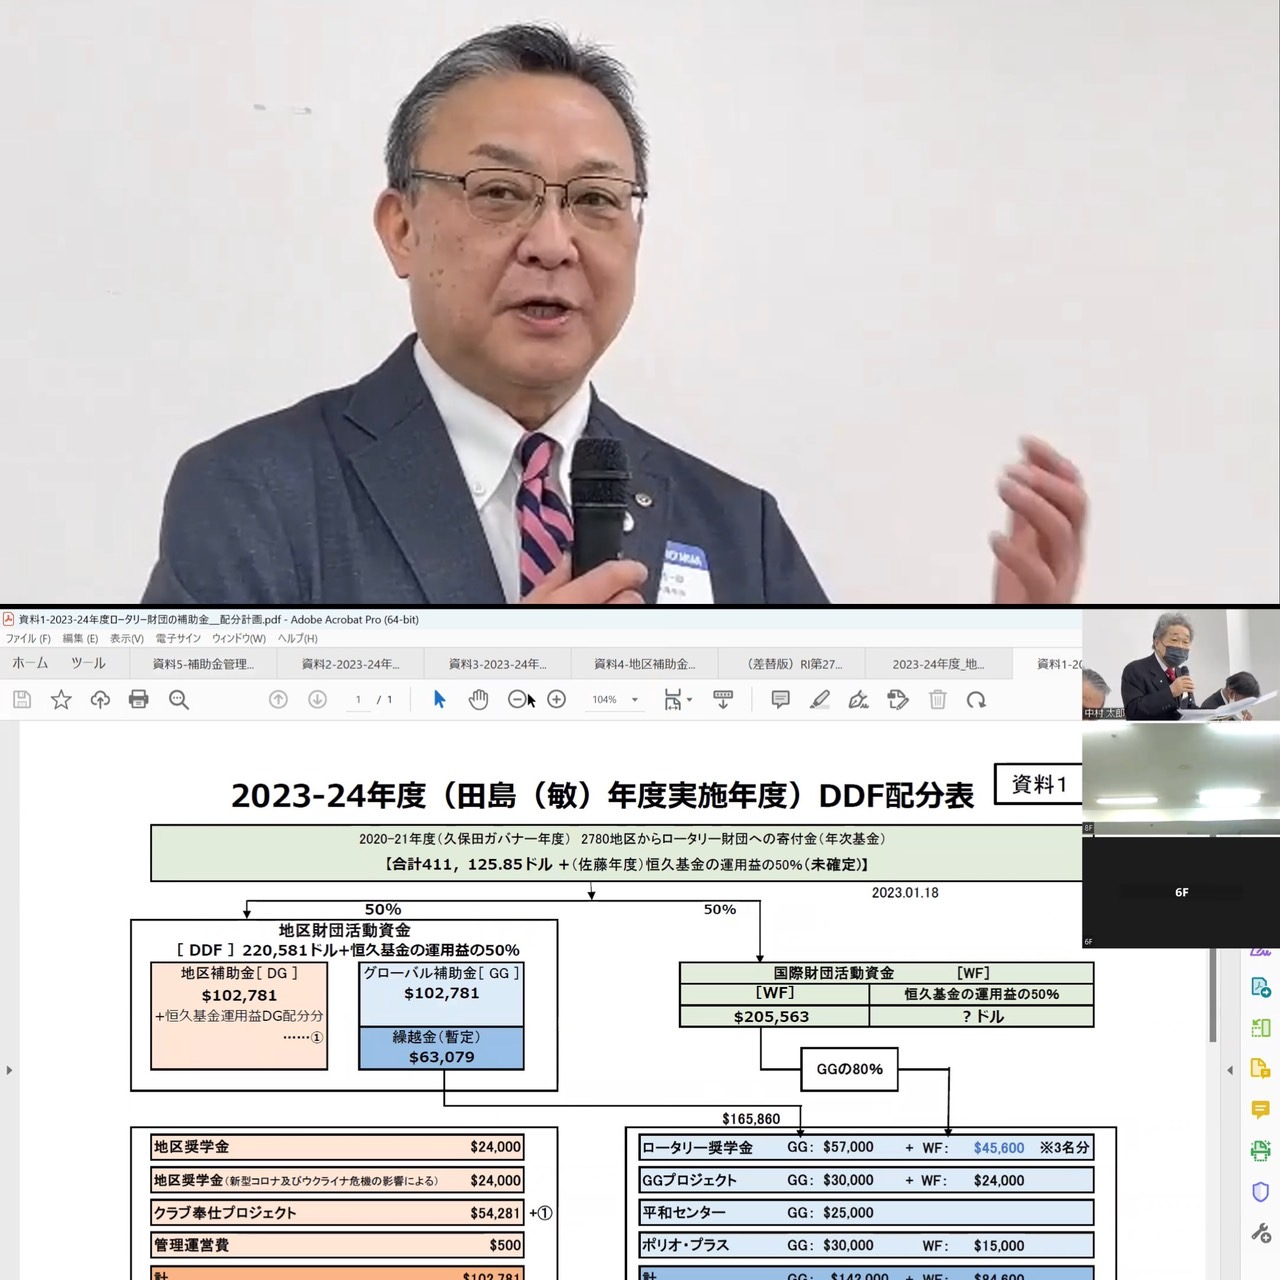The width and height of the screenshot is (1280, 1280).
Task: Click the $205,563 WF amount cell
Action: (773, 1016)
